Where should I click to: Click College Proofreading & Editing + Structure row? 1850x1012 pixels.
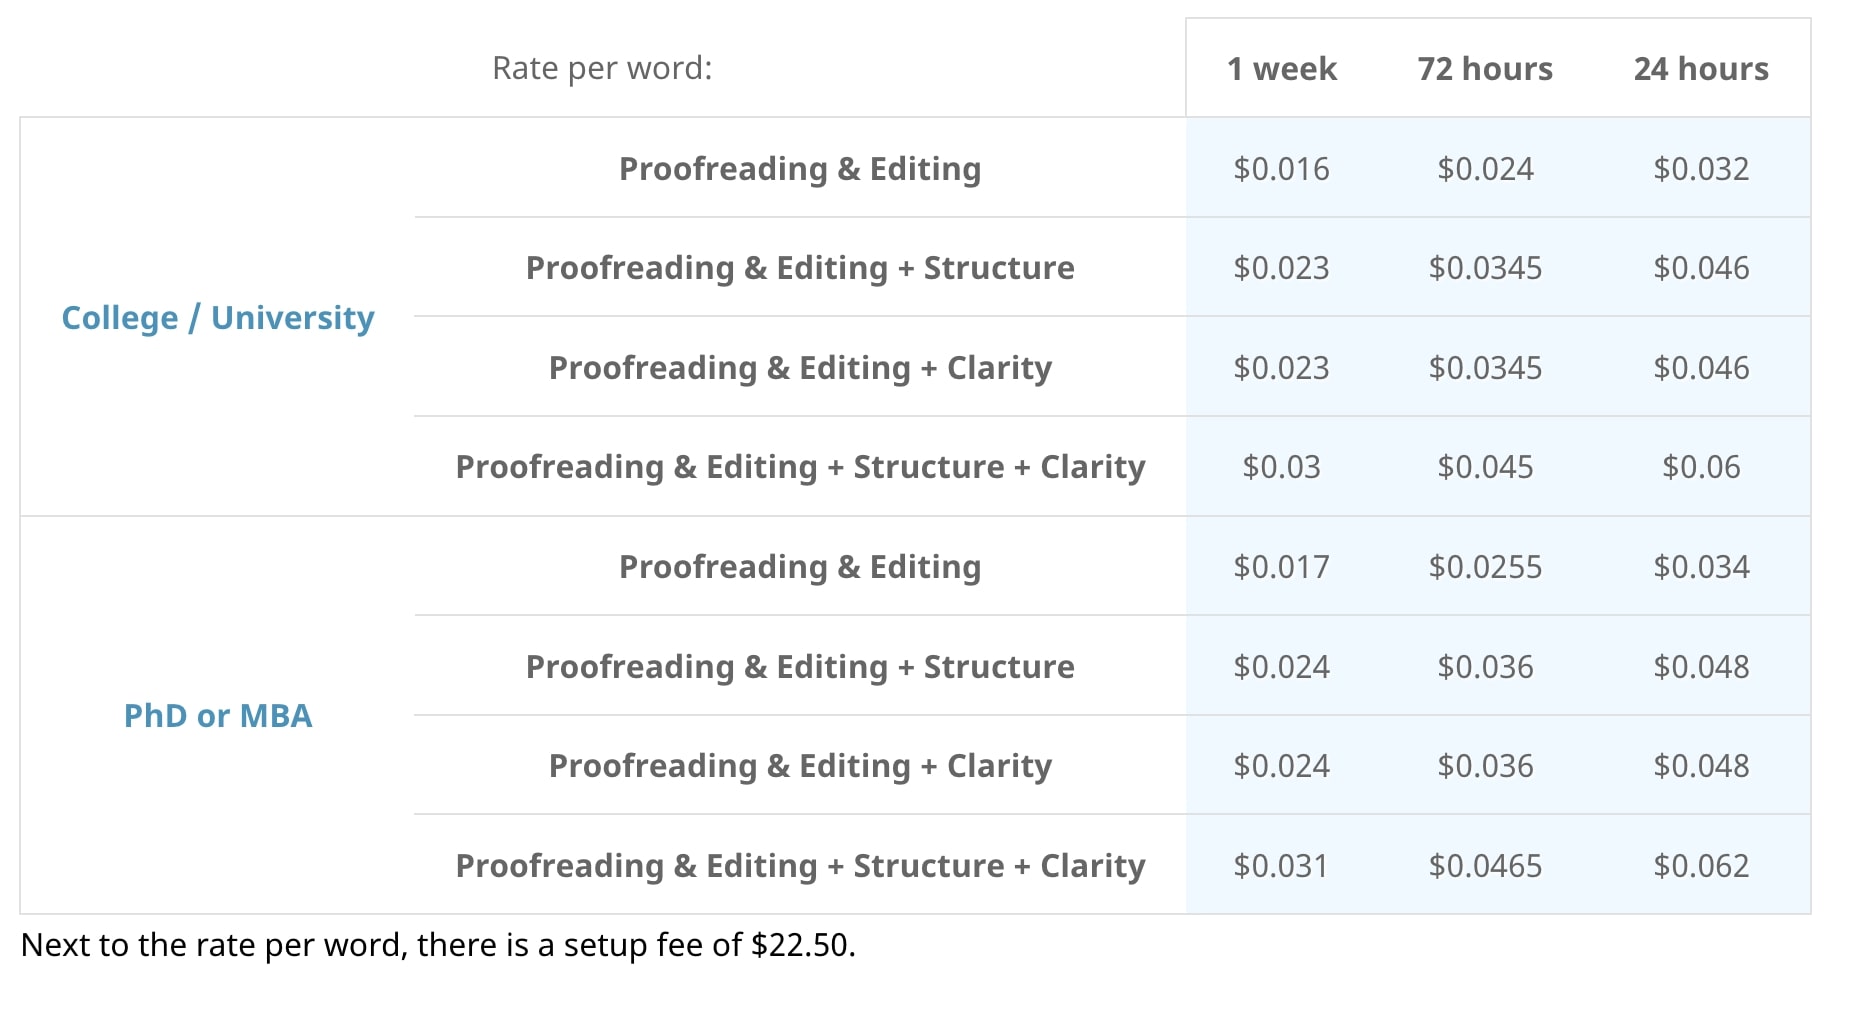(800, 268)
